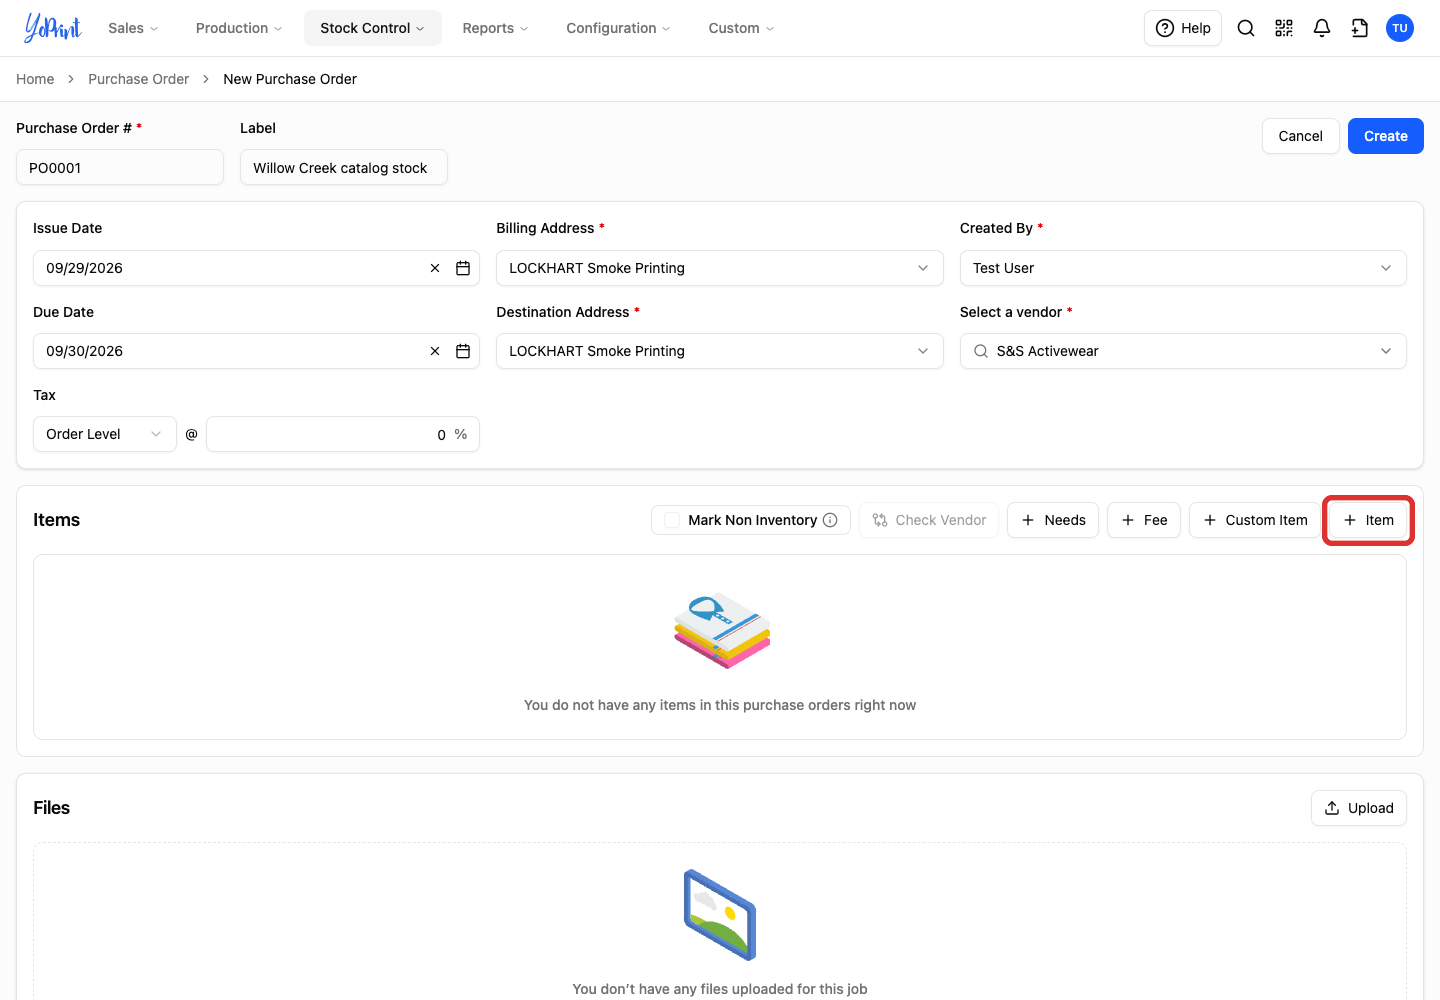The image size is (1440, 1000).
Task: Click the blue Create button
Action: [x=1386, y=136]
